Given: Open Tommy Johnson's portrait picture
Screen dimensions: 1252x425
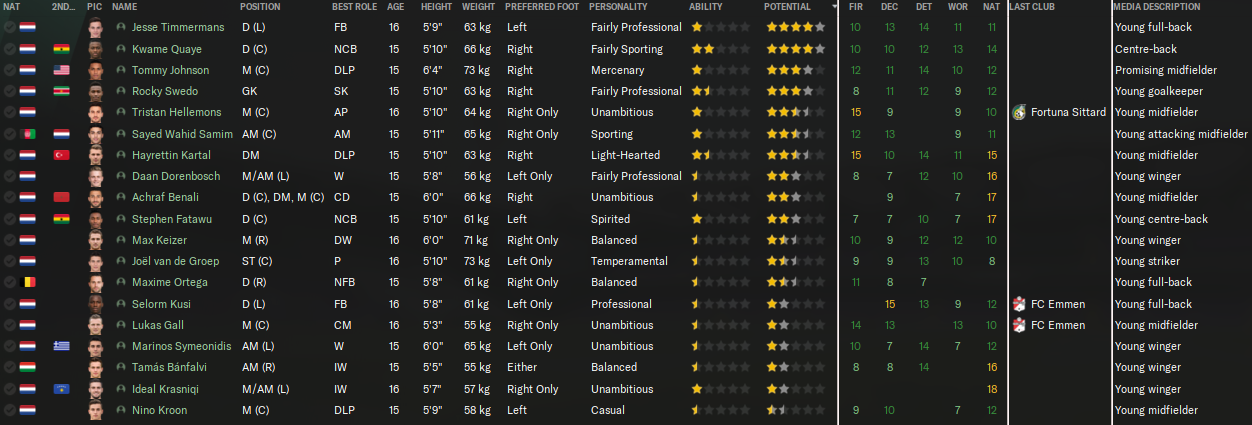Looking at the screenshot, I should (x=96, y=70).
